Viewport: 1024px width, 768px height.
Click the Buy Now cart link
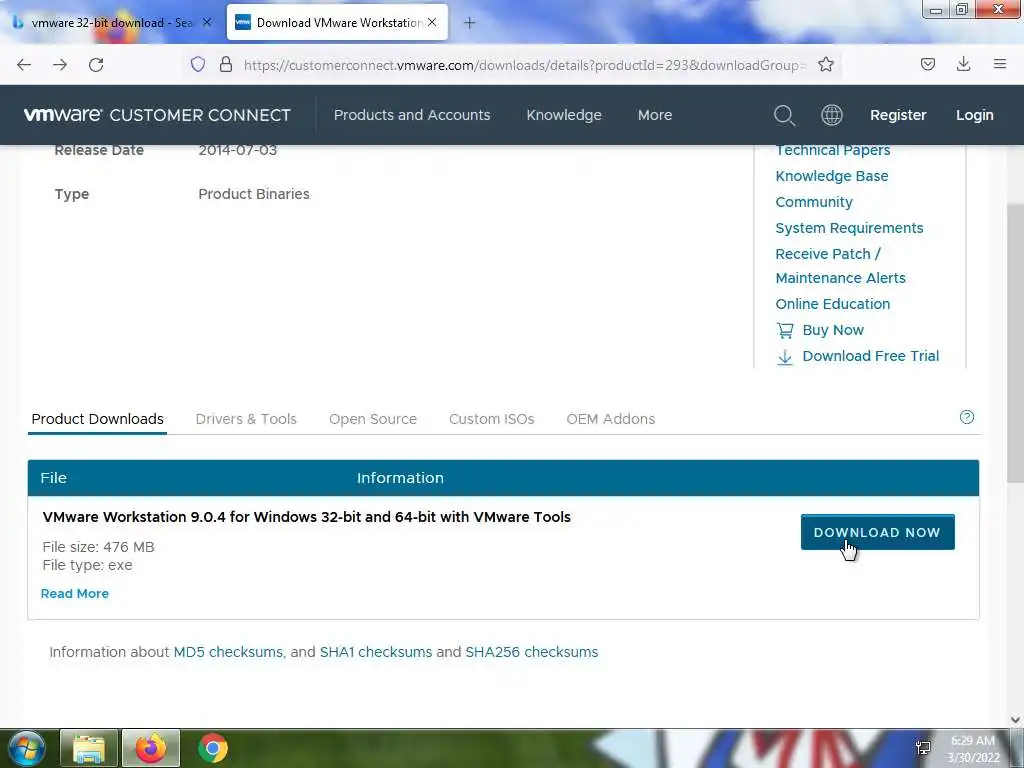[x=820, y=330]
